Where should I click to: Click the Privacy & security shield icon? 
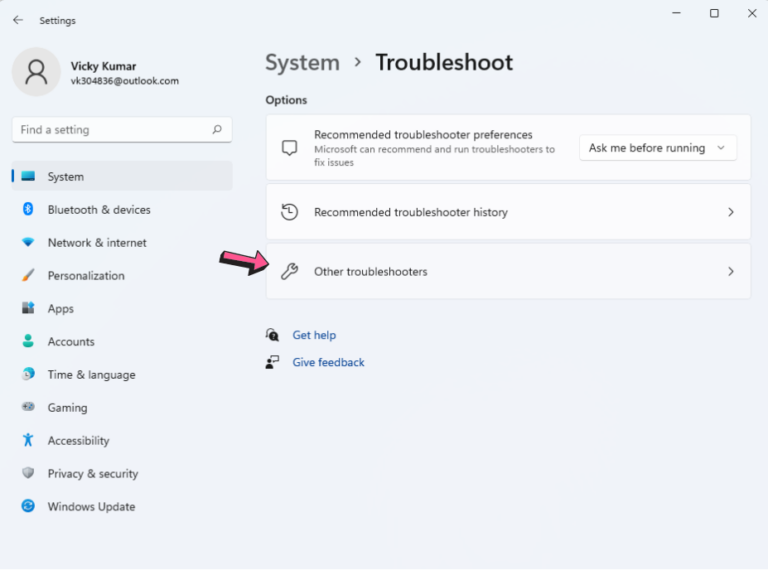pyautogui.click(x=28, y=473)
